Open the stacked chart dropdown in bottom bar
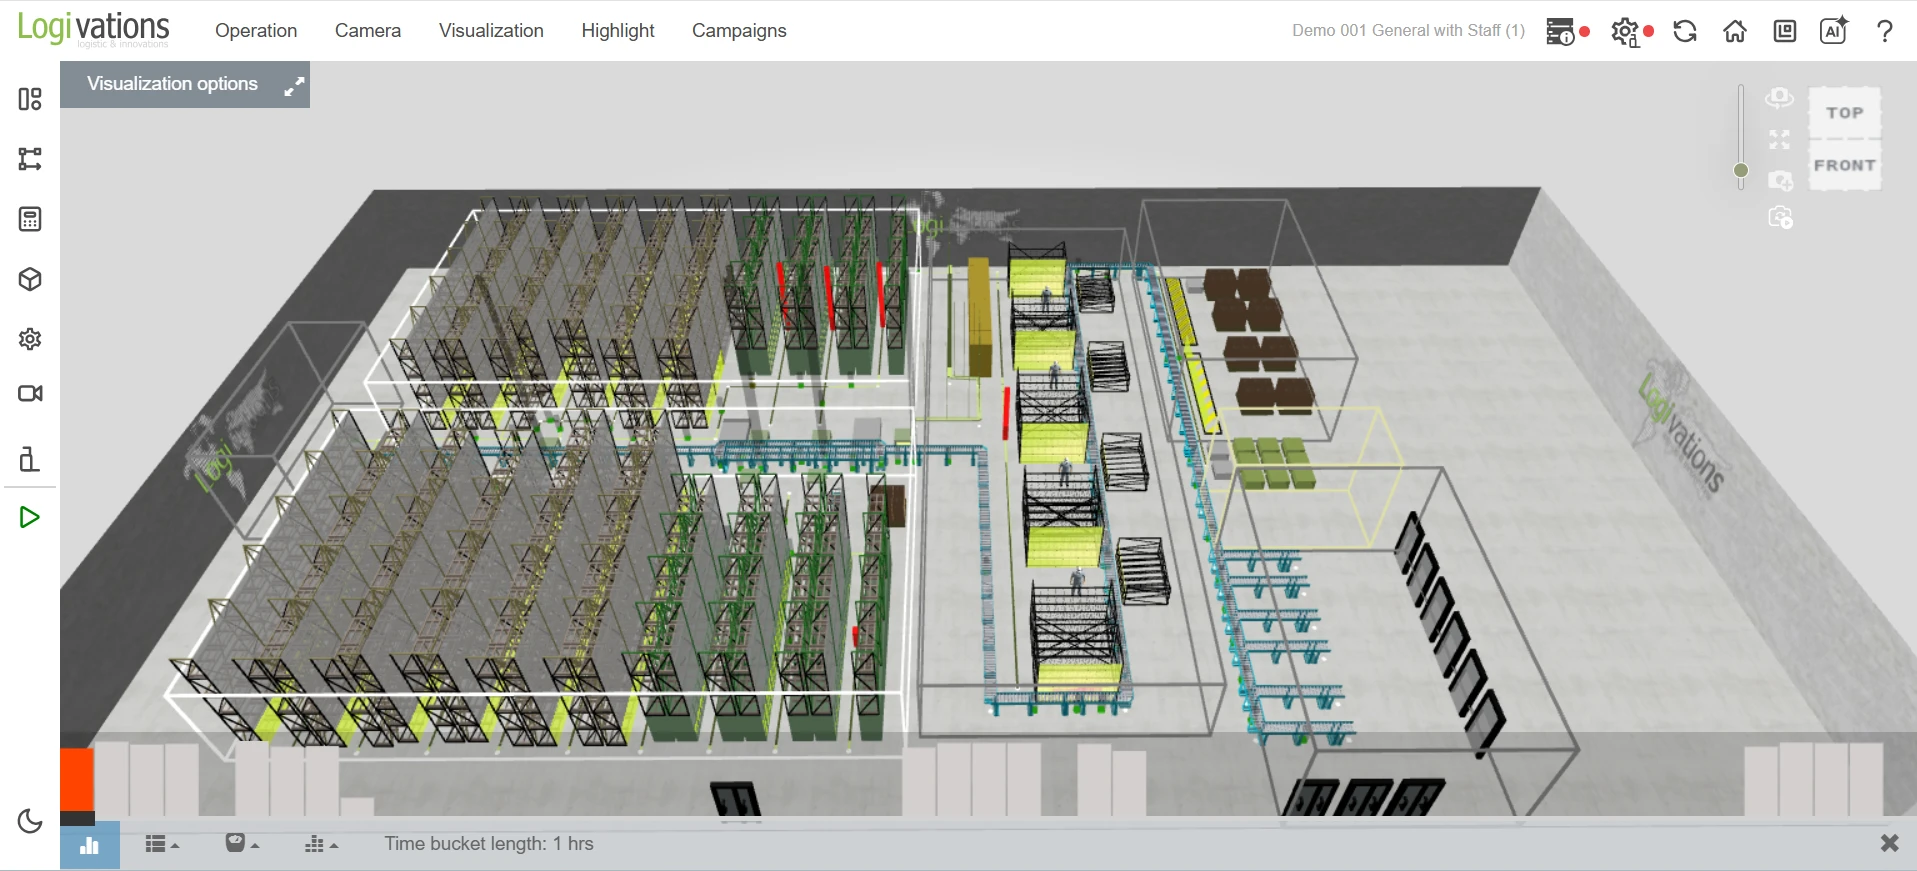Viewport: 1917px width, 871px height. (321, 845)
